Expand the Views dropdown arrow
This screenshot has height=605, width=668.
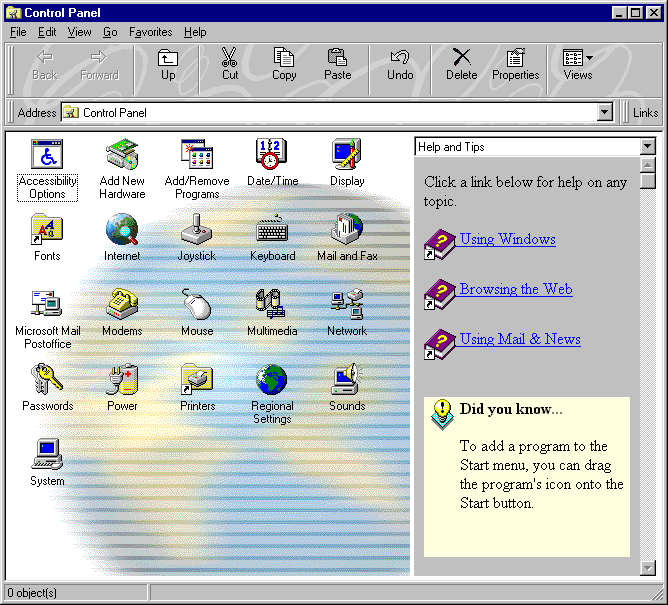(589, 58)
